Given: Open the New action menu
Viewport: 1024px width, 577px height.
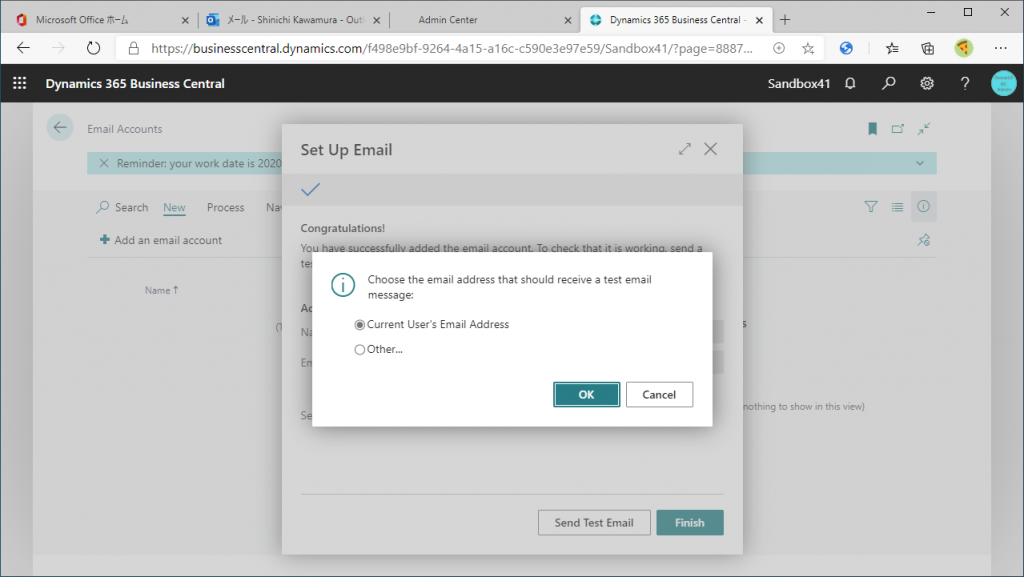Looking at the screenshot, I should [x=174, y=207].
